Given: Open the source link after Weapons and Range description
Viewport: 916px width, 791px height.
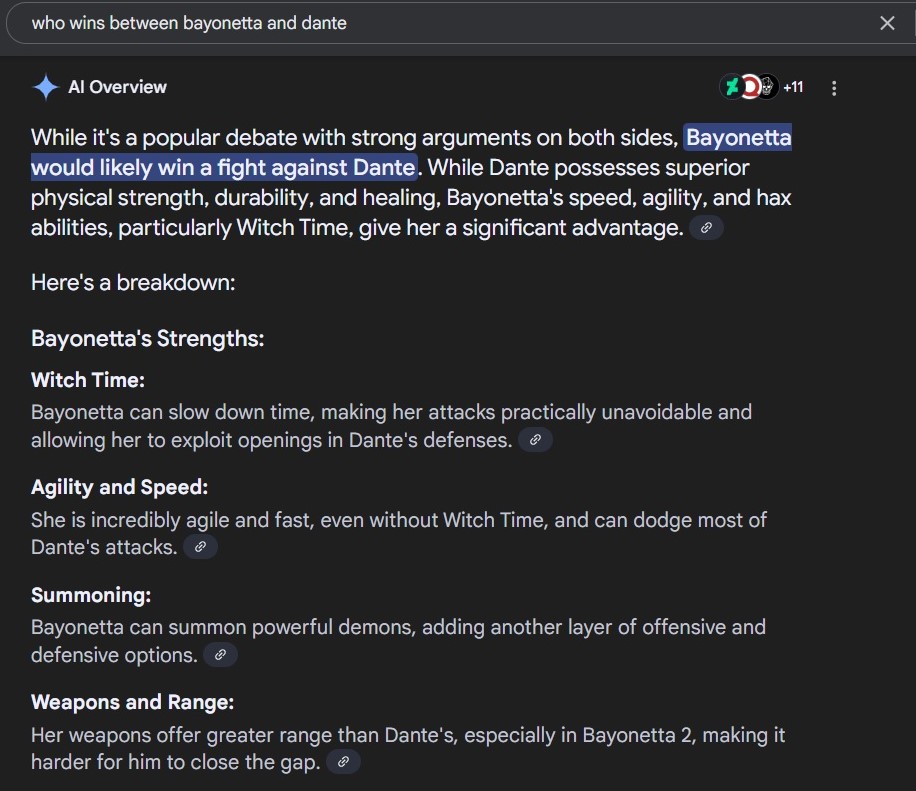Looking at the screenshot, I should (343, 762).
